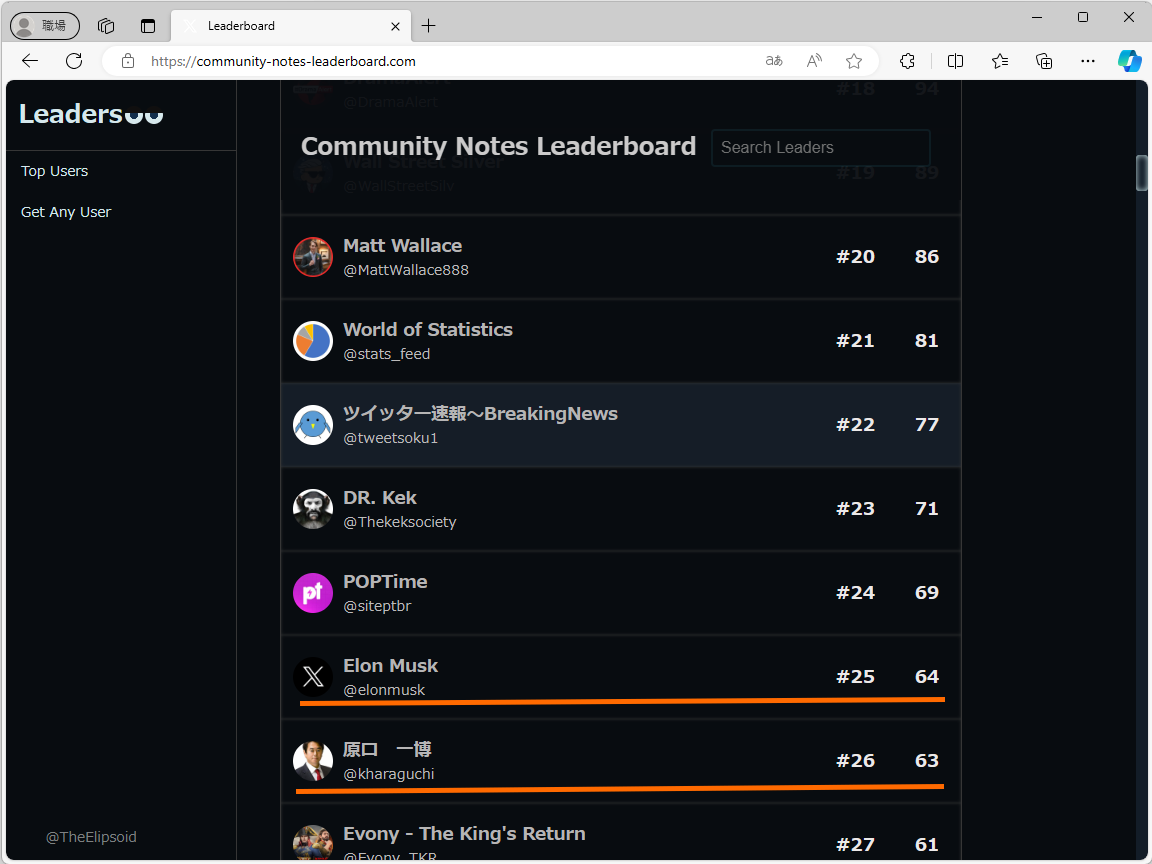The width and height of the screenshot is (1152, 864).
Task: Click the Search Leaders field
Action: click(820, 147)
